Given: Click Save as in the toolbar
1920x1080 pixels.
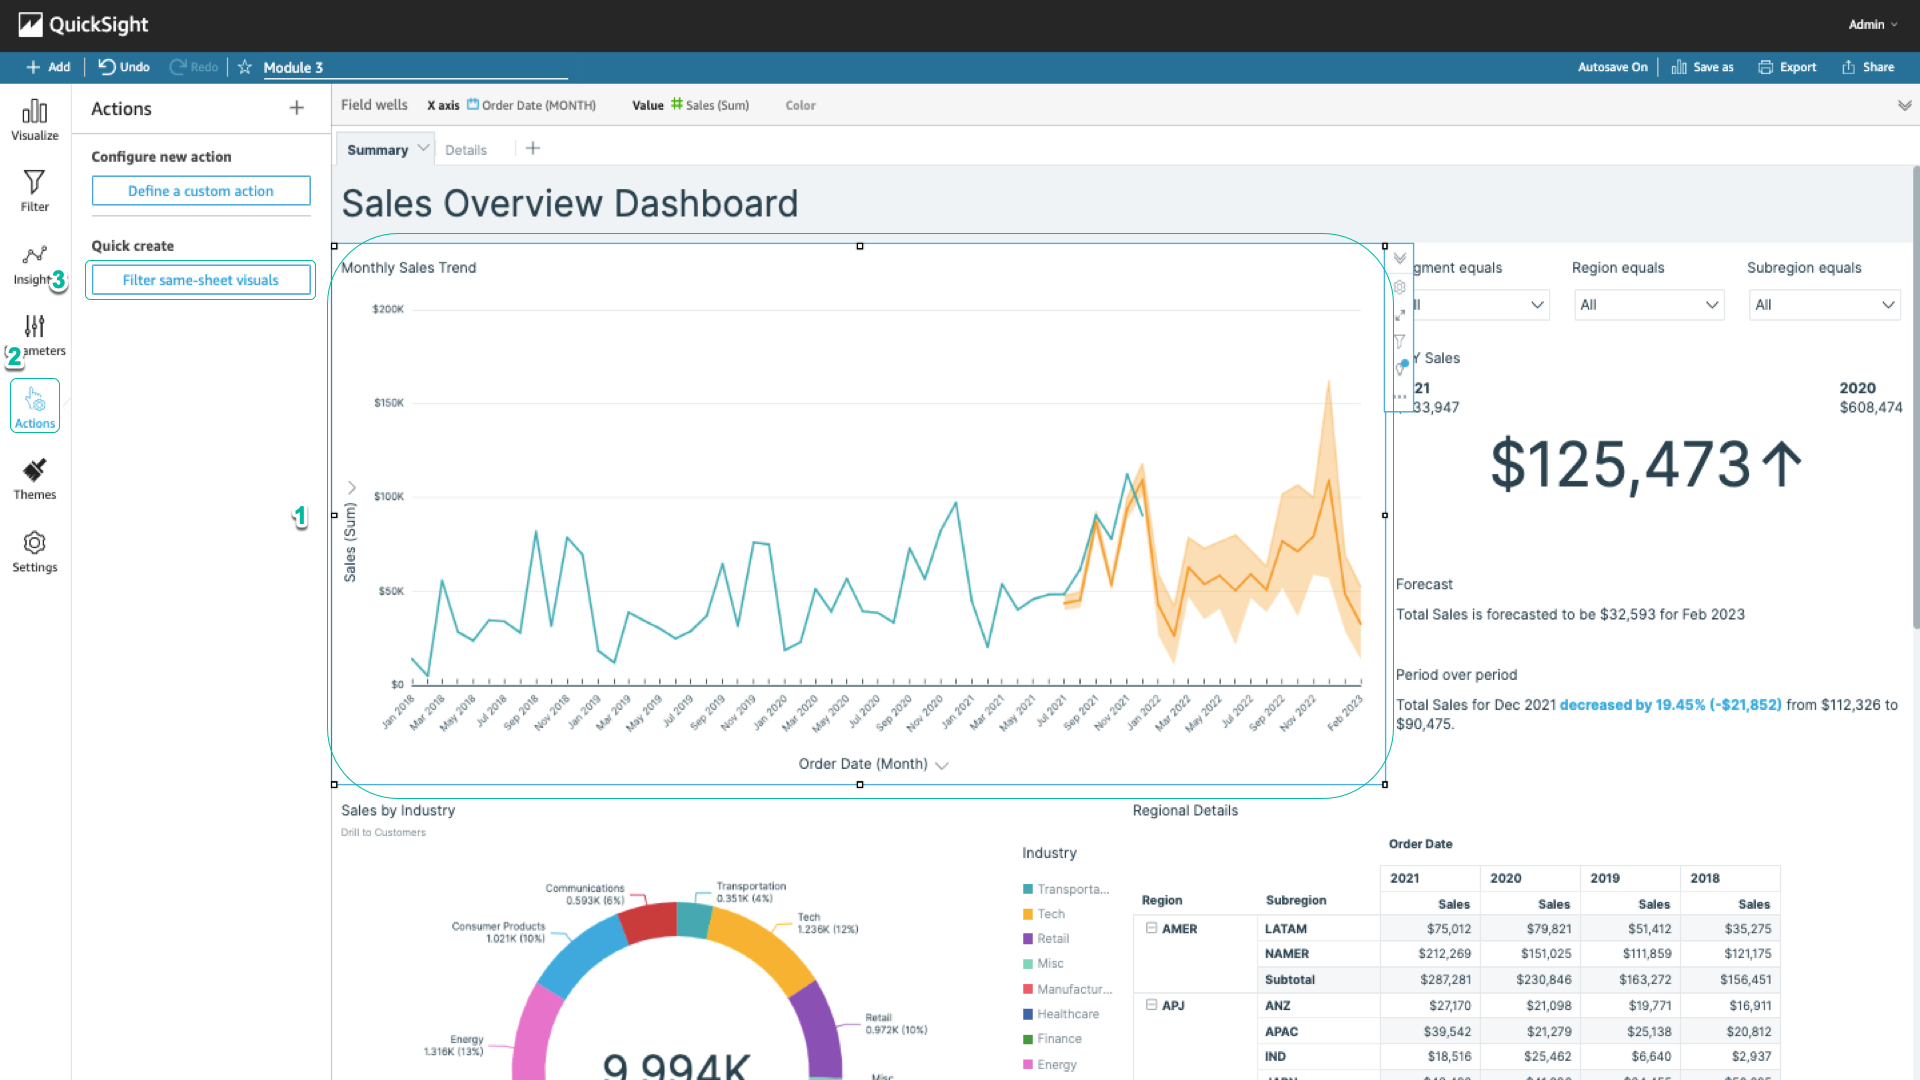Looking at the screenshot, I should coord(1703,67).
